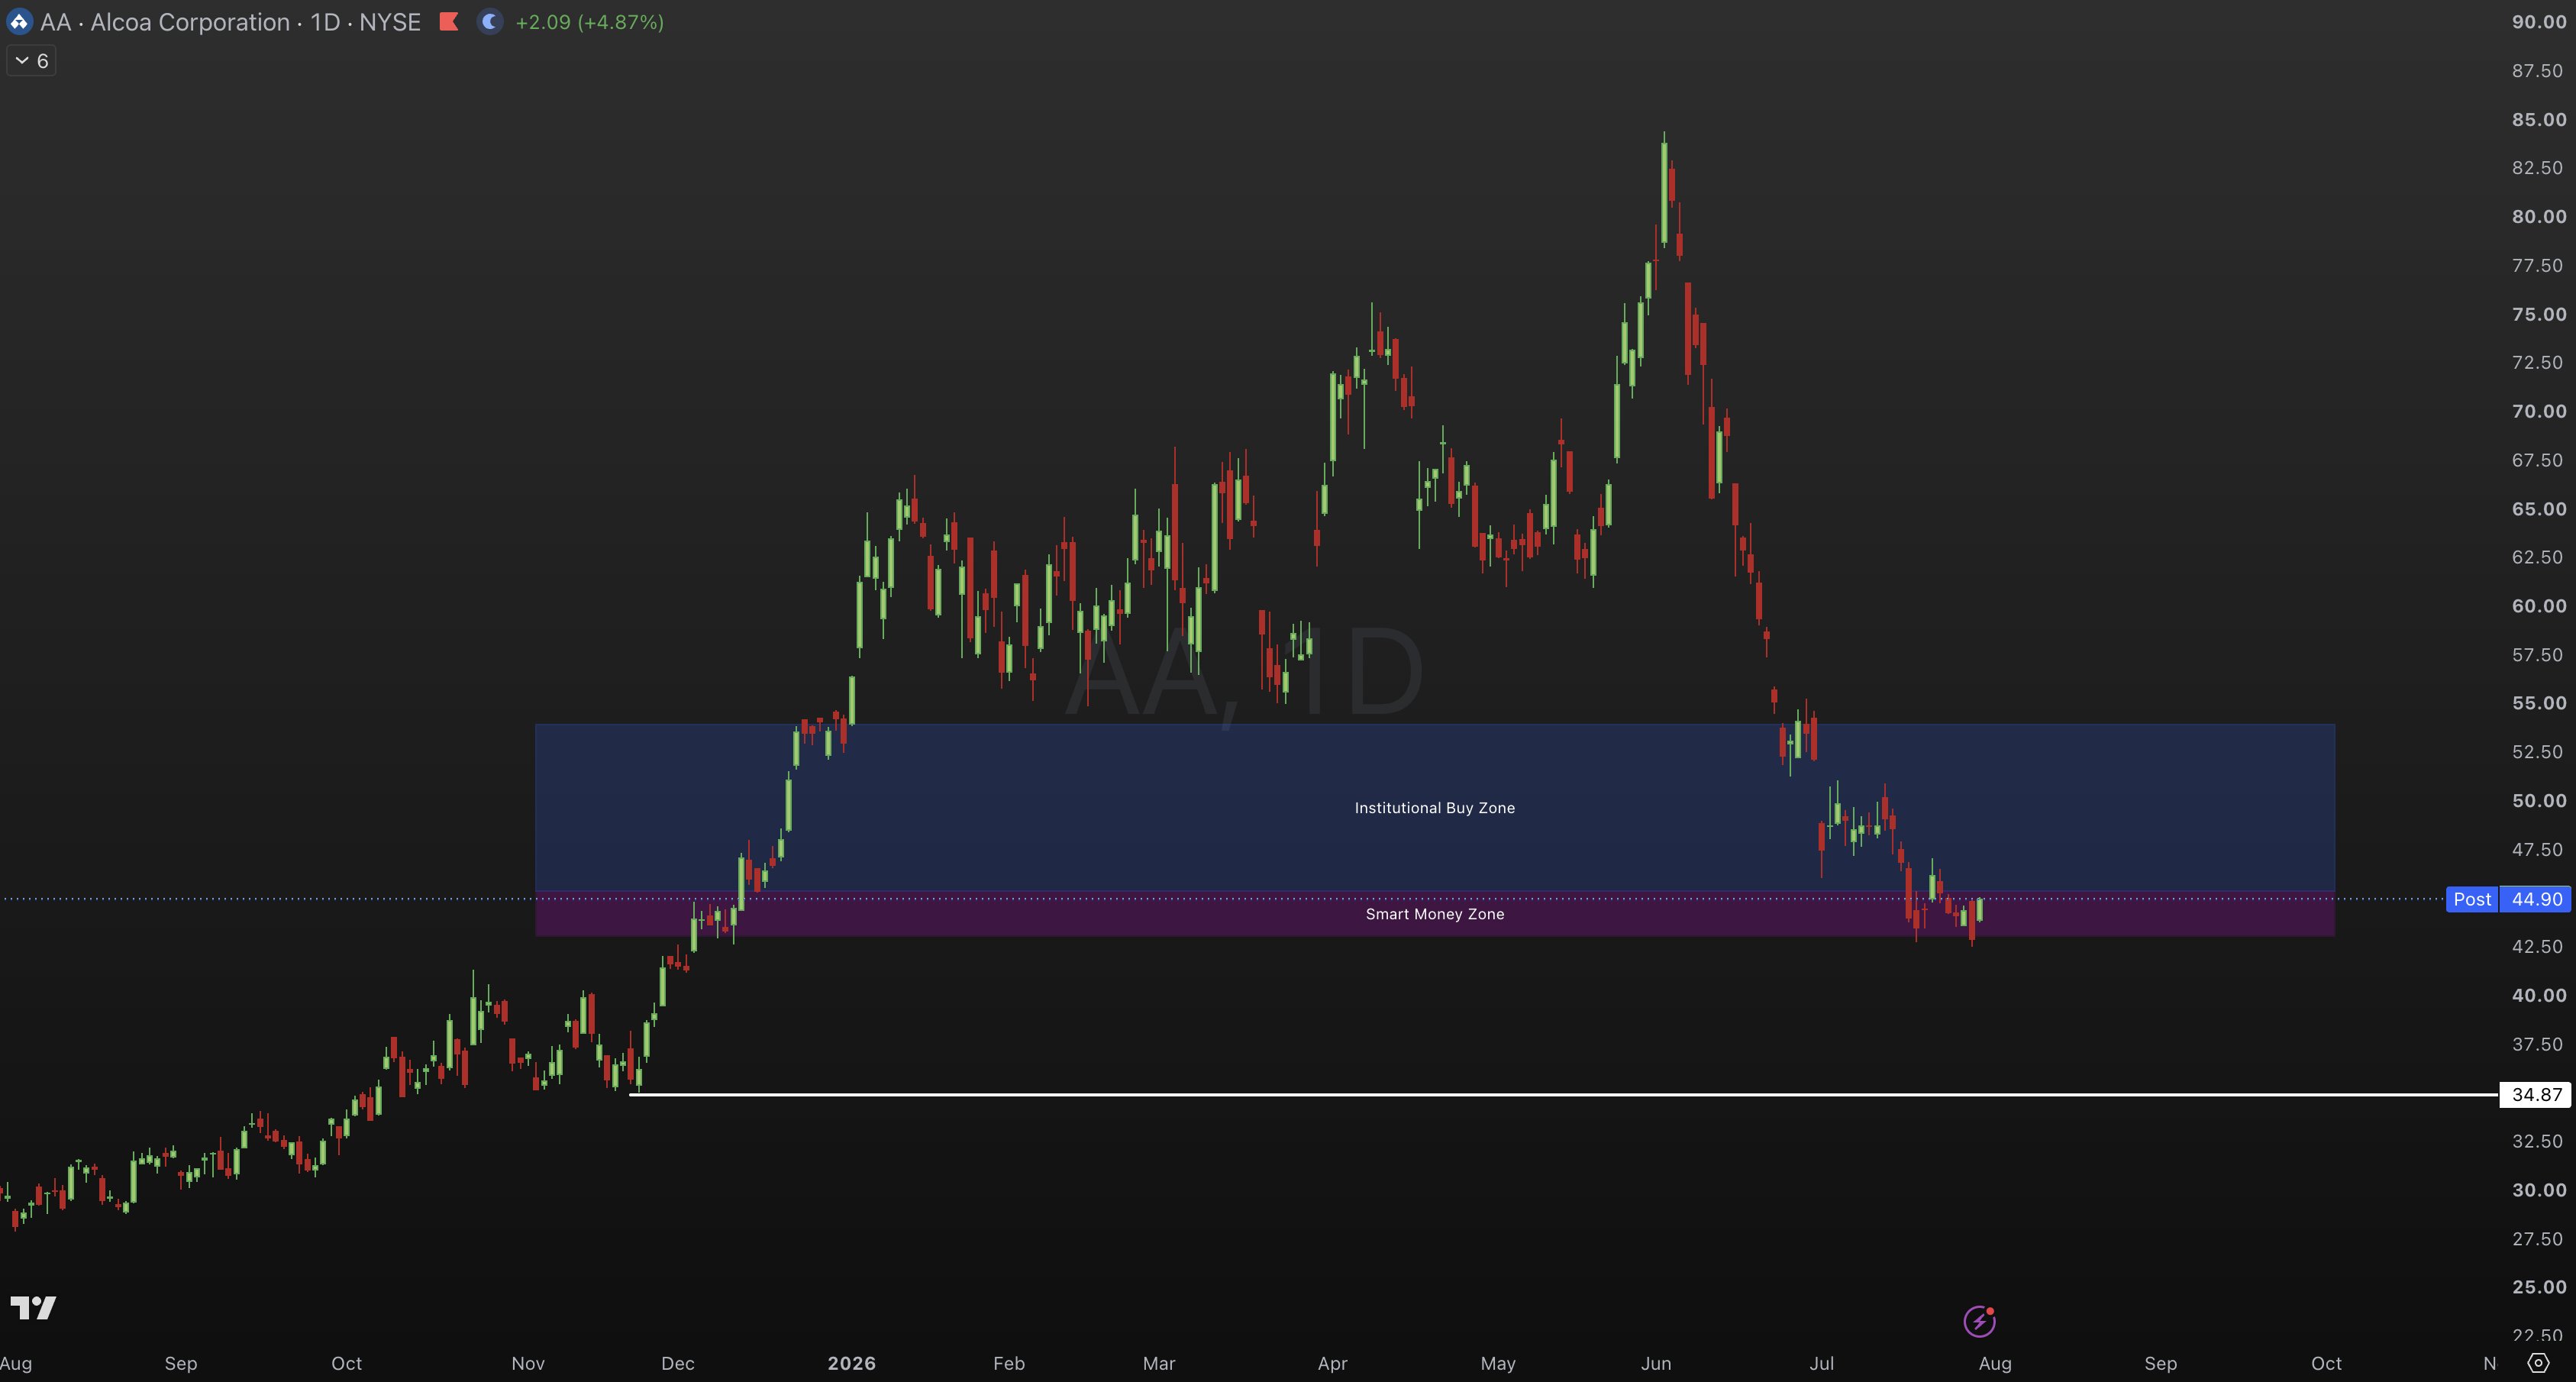Open the TradingView logo
The width and height of the screenshot is (2576, 1382).
pyautogui.click(x=33, y=1307)
